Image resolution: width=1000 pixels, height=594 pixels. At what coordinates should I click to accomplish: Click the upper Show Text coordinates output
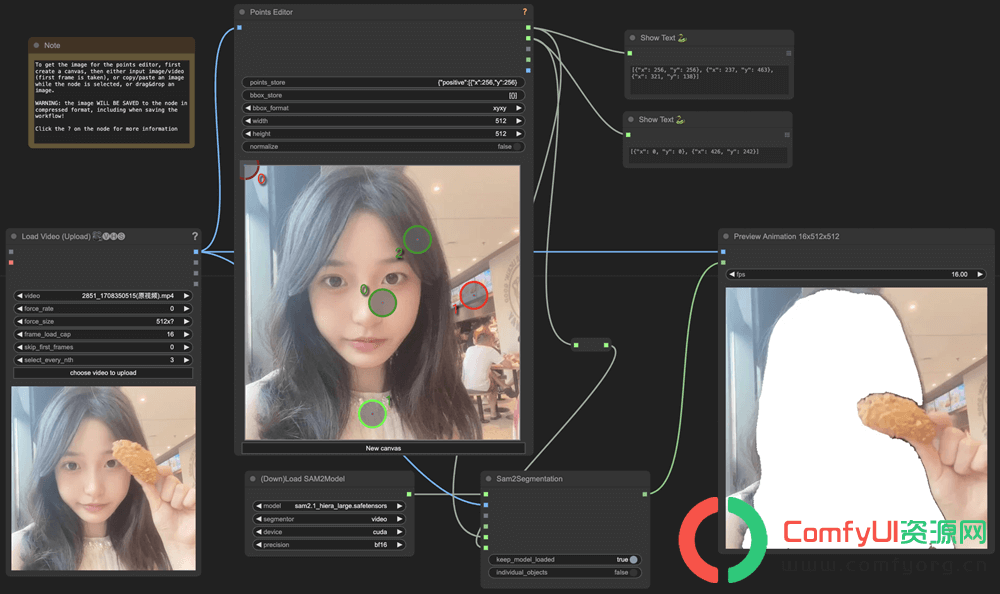click(x=709, y=78)
